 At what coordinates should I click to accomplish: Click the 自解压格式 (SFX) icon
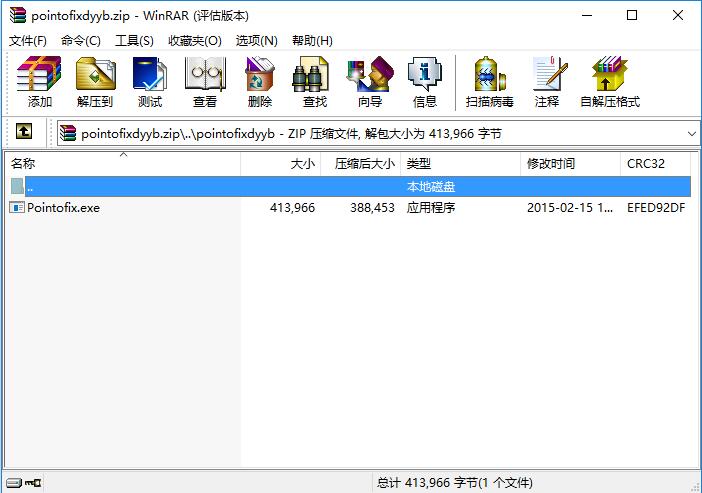coord(609,82)
